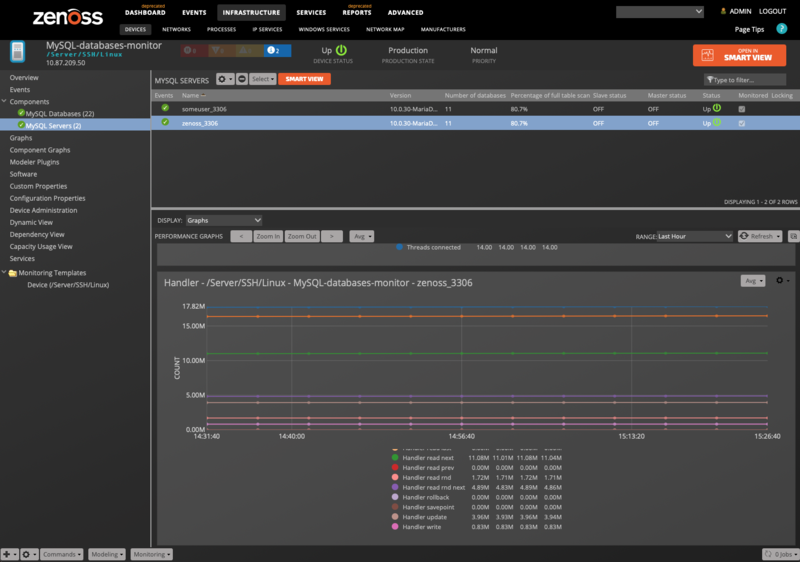Click the Admin user icon
The width and height of the screenshot is (800, 562).
723,11
